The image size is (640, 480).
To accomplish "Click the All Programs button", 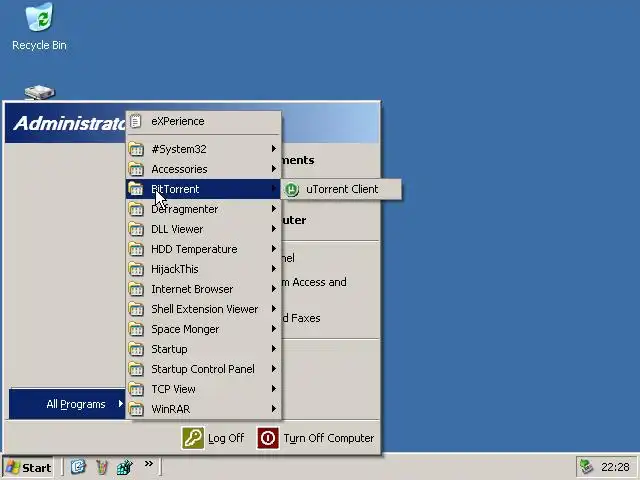I will tap(67, 404).
